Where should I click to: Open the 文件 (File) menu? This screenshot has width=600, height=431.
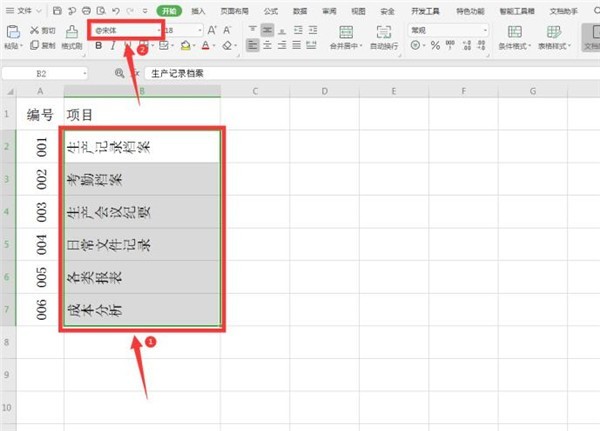(24, 10)
